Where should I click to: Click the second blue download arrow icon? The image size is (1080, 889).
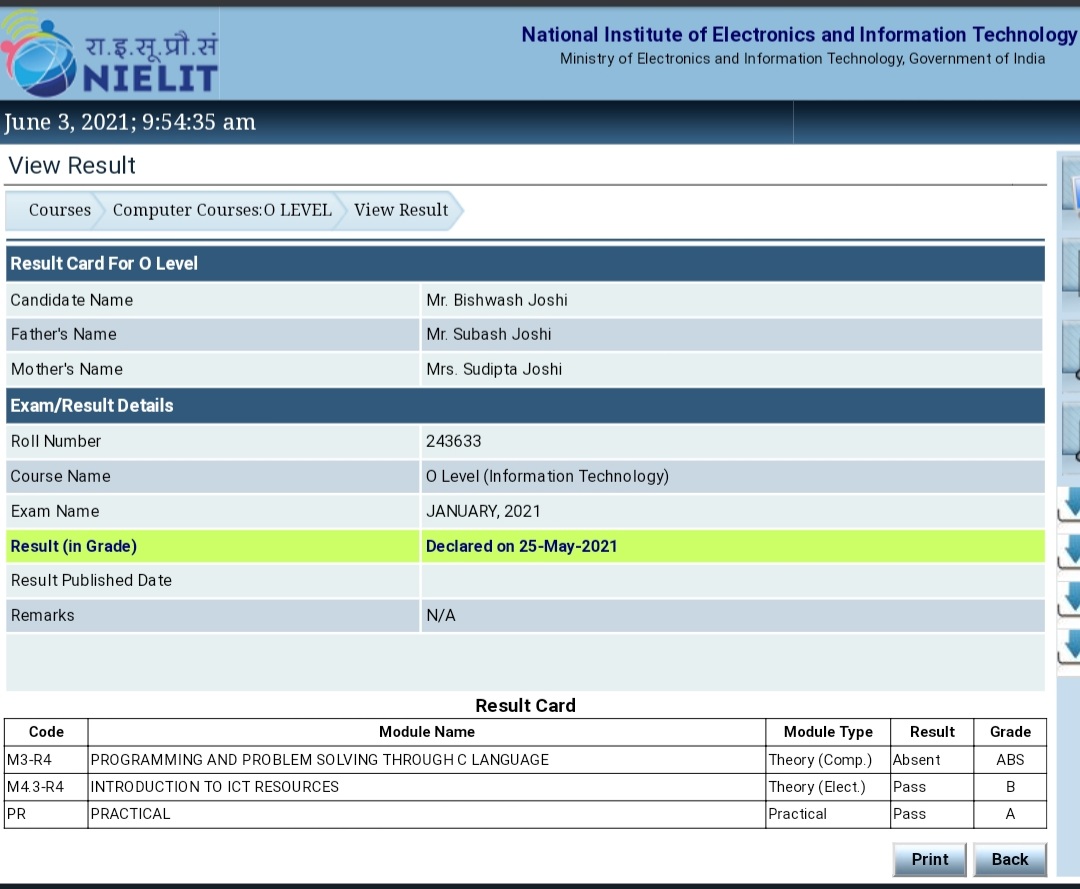pos(1070,551)
